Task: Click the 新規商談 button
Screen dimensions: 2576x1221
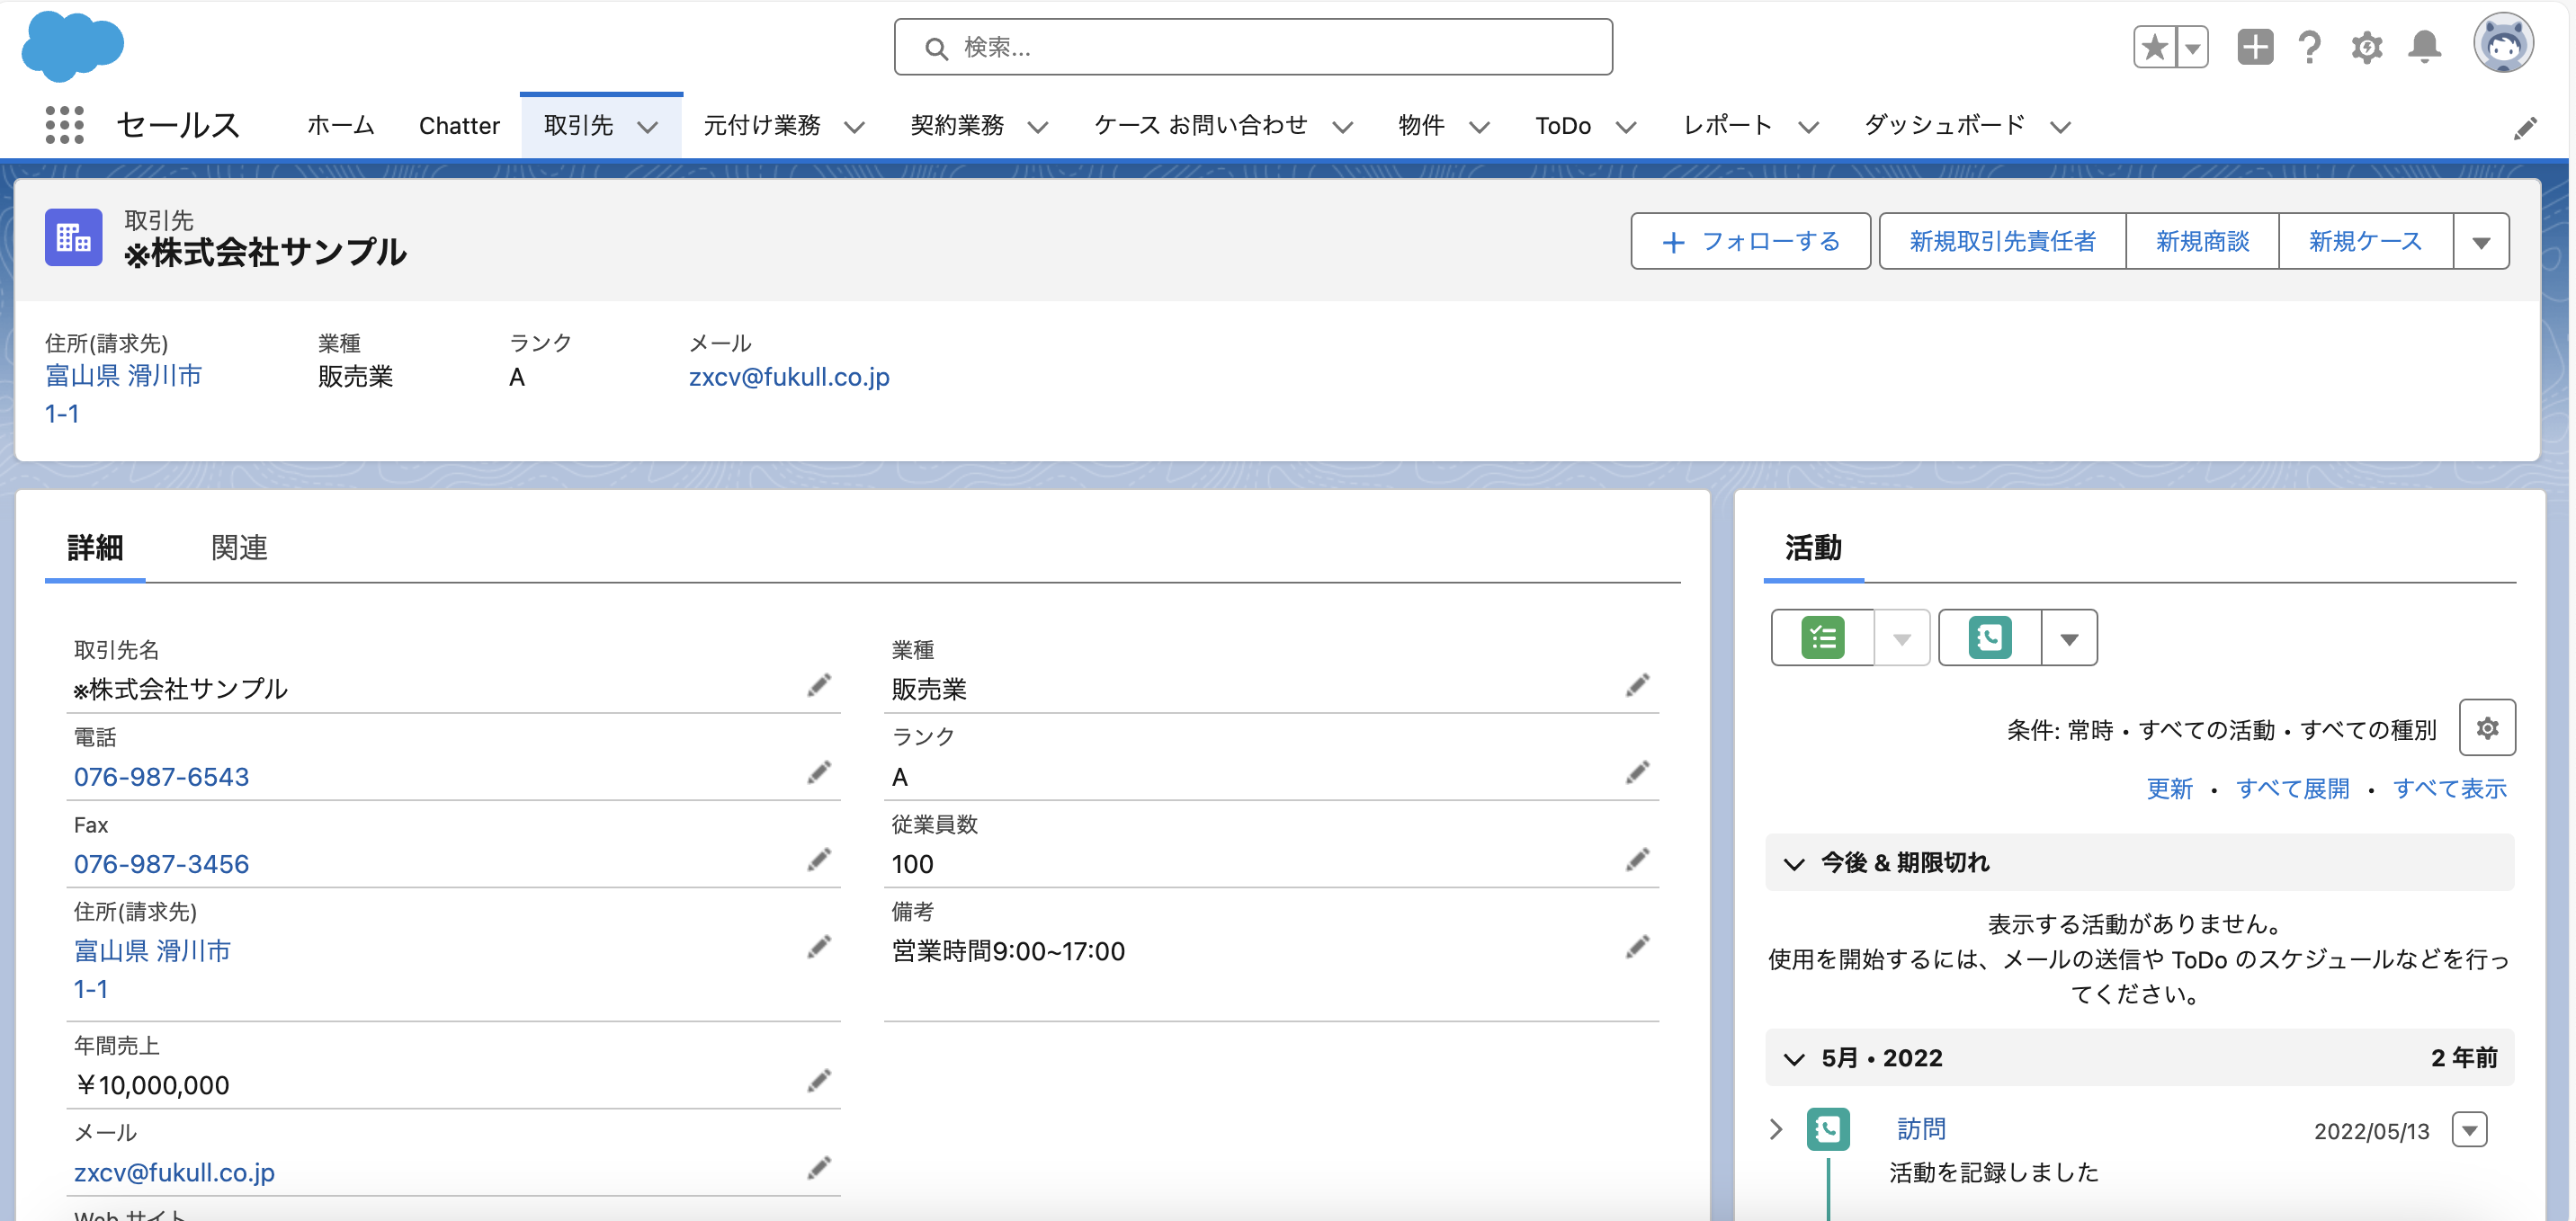Action: tap(2202, 242)
